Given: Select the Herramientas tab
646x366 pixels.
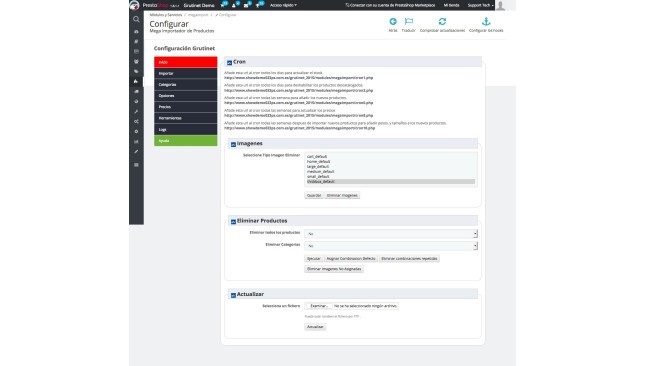Looking at the screenshot, I should (x=185, y=118).
